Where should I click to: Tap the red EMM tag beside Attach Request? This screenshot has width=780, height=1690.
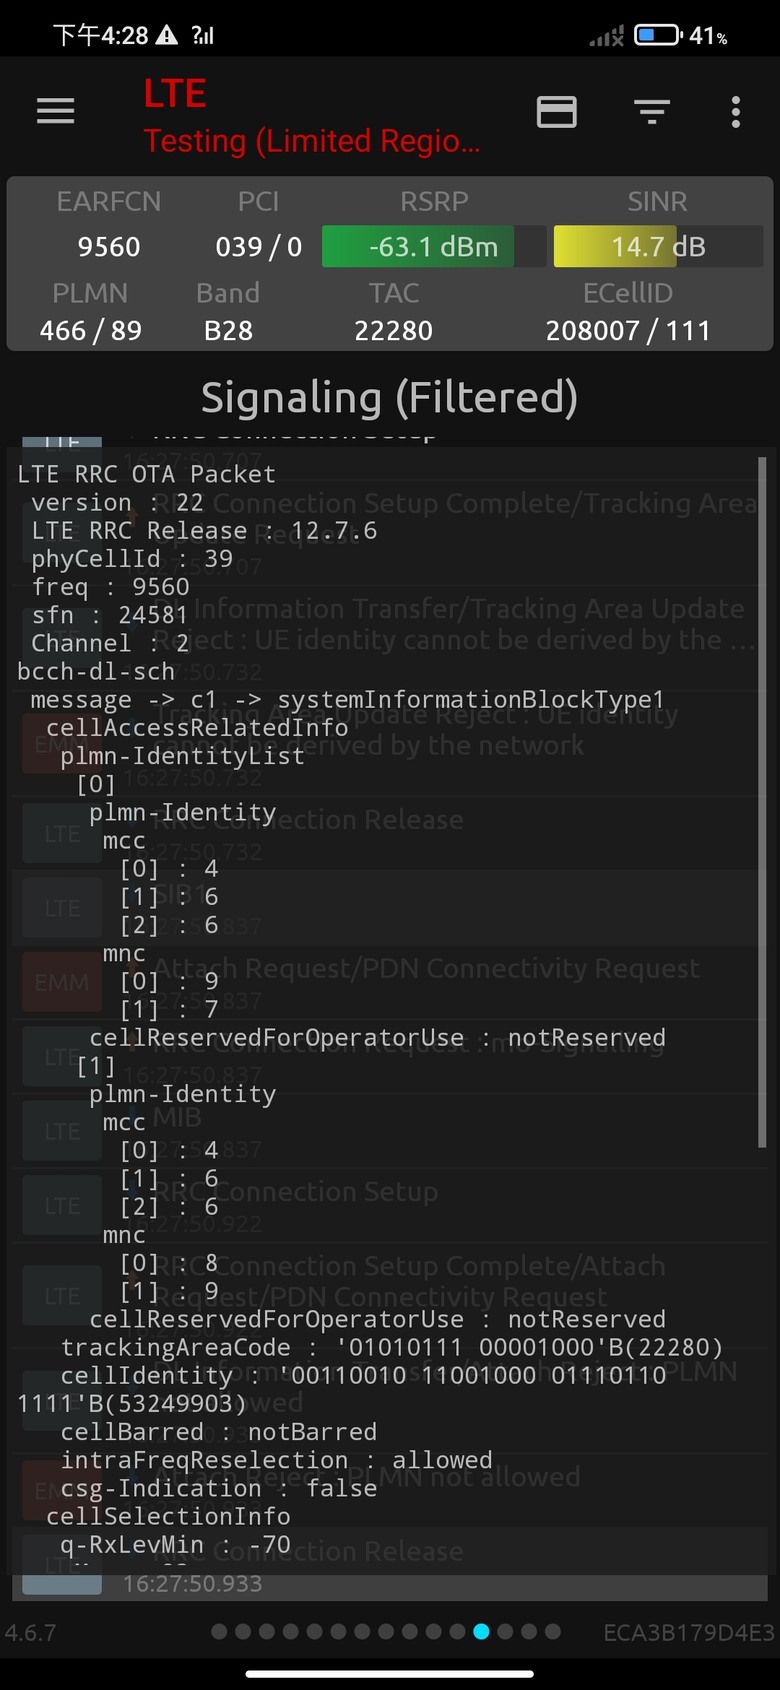tap(61, 982)
